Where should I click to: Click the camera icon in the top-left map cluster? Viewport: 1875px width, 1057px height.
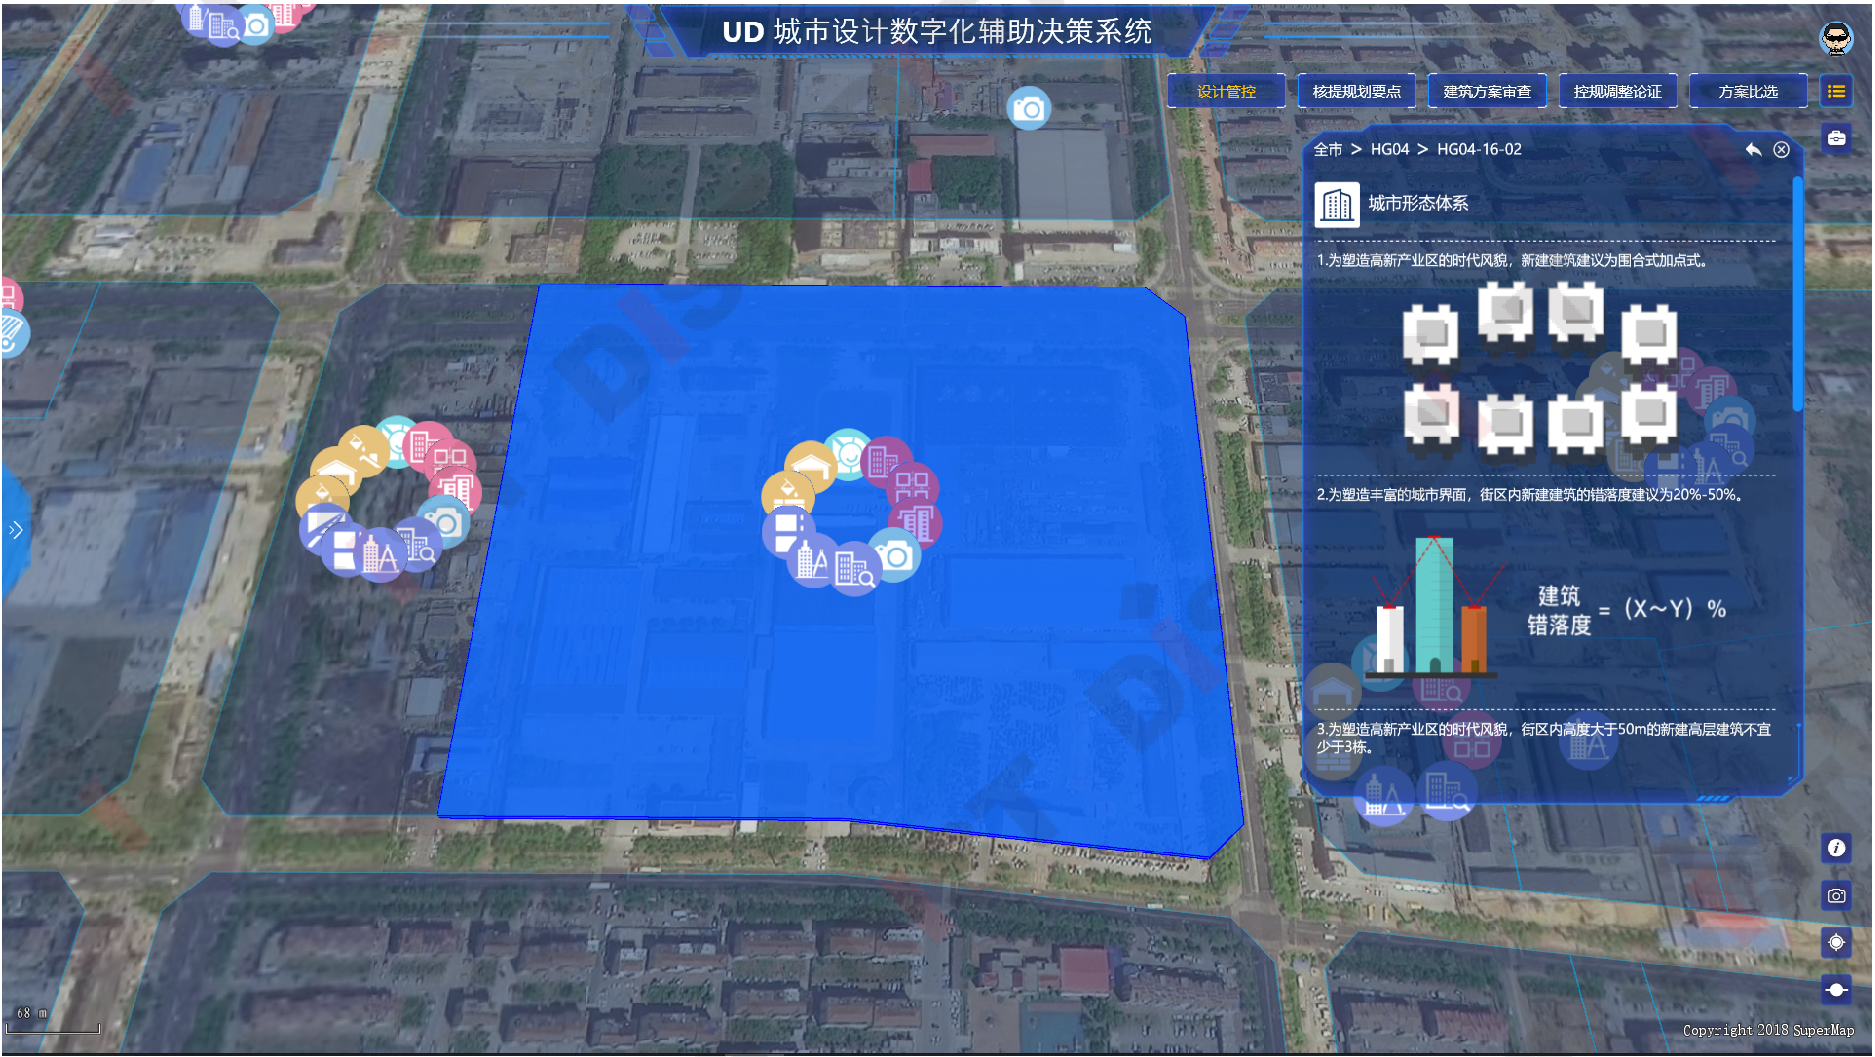[256, 25]
